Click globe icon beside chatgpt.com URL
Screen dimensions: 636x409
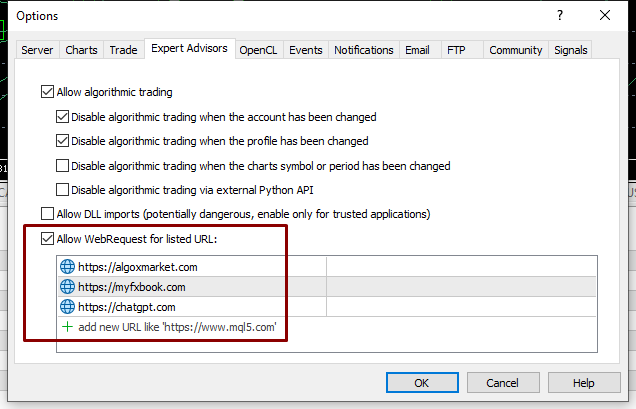pos(68,307)
